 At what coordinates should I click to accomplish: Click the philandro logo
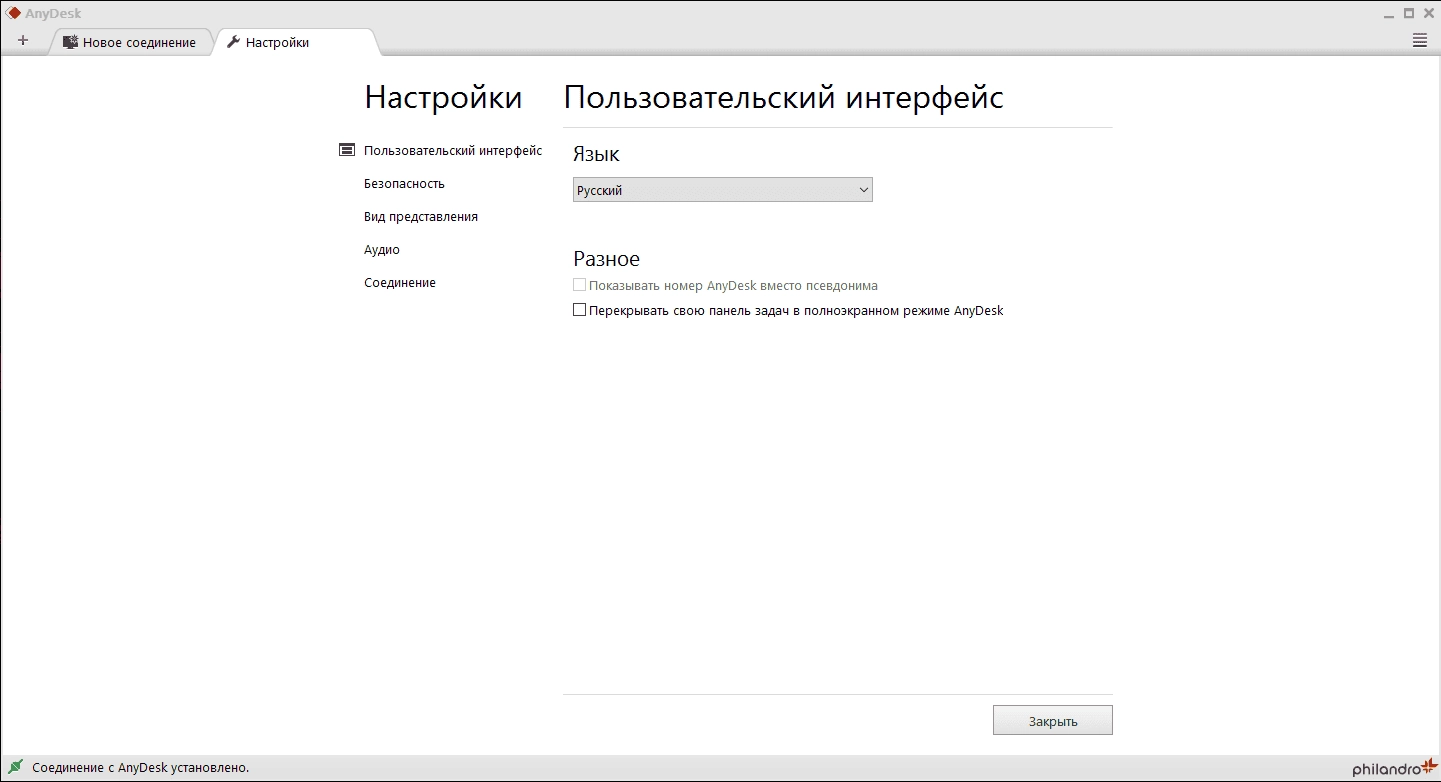(1395, 767)
